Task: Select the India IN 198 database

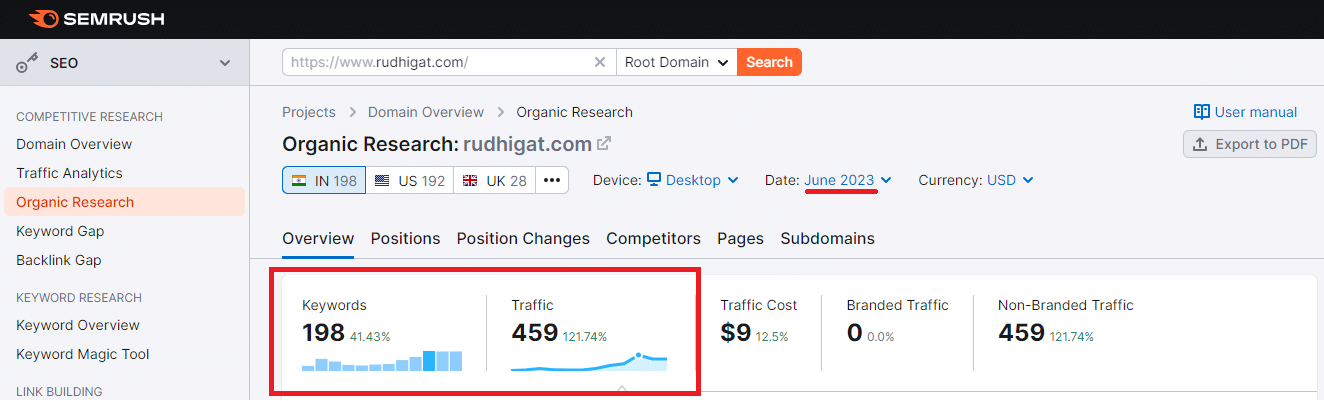Action: [x=324, y=180]
